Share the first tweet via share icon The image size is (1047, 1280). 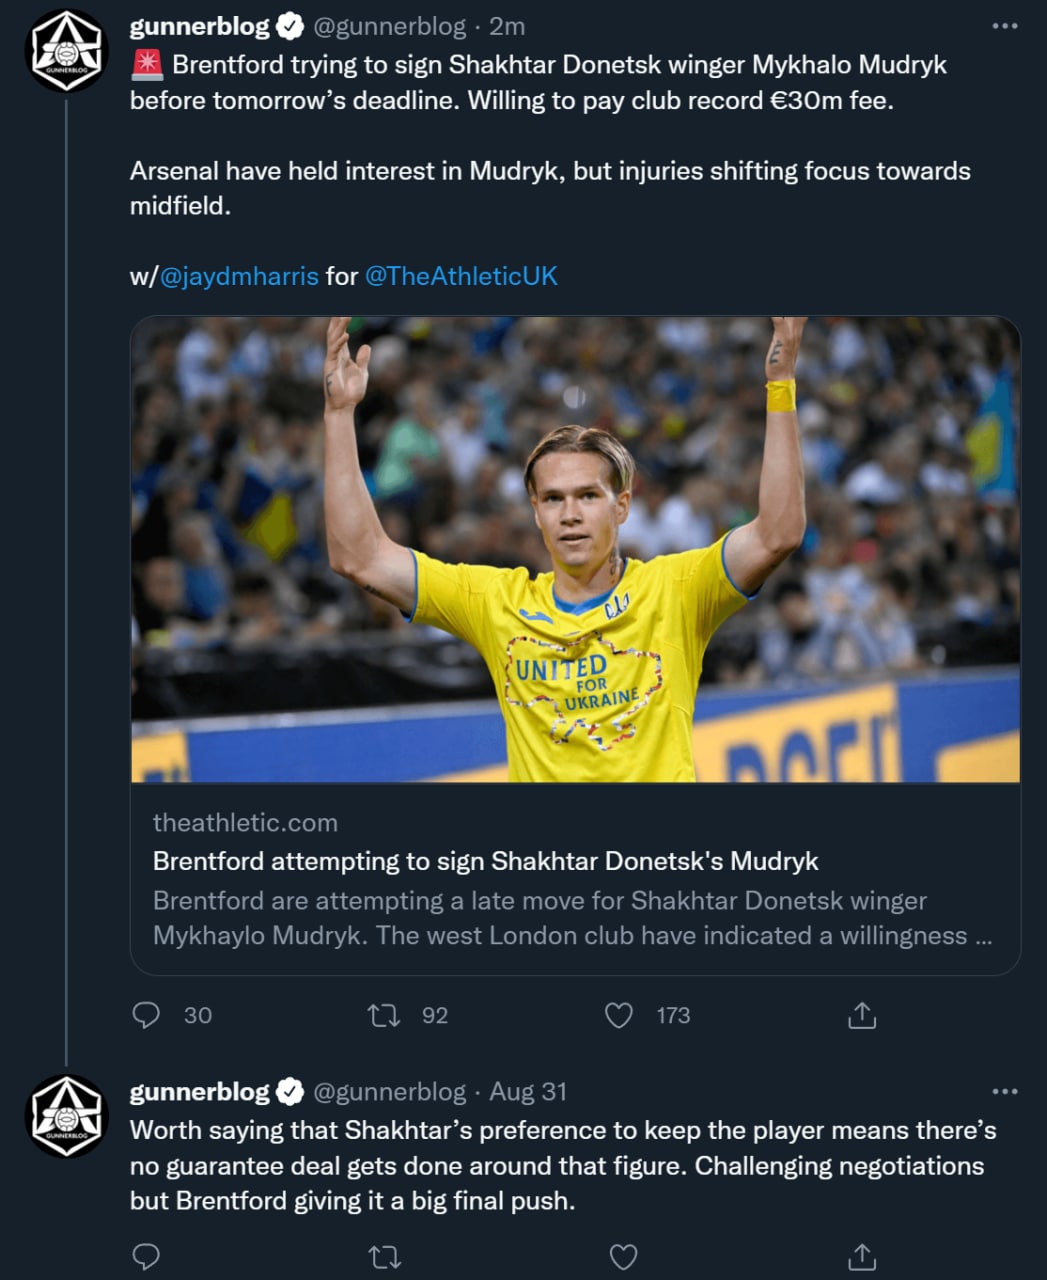[x=861, y=1015]
